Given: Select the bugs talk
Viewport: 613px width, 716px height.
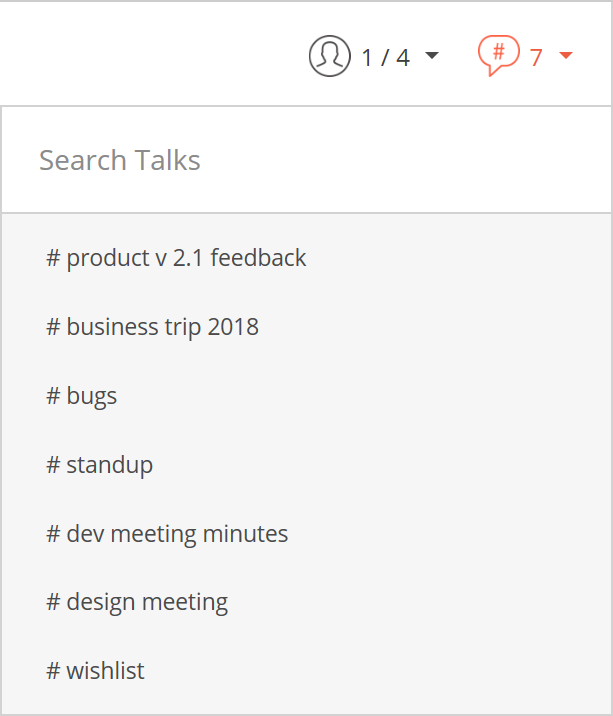Looking at the screenshot, I should coord(306,395).
